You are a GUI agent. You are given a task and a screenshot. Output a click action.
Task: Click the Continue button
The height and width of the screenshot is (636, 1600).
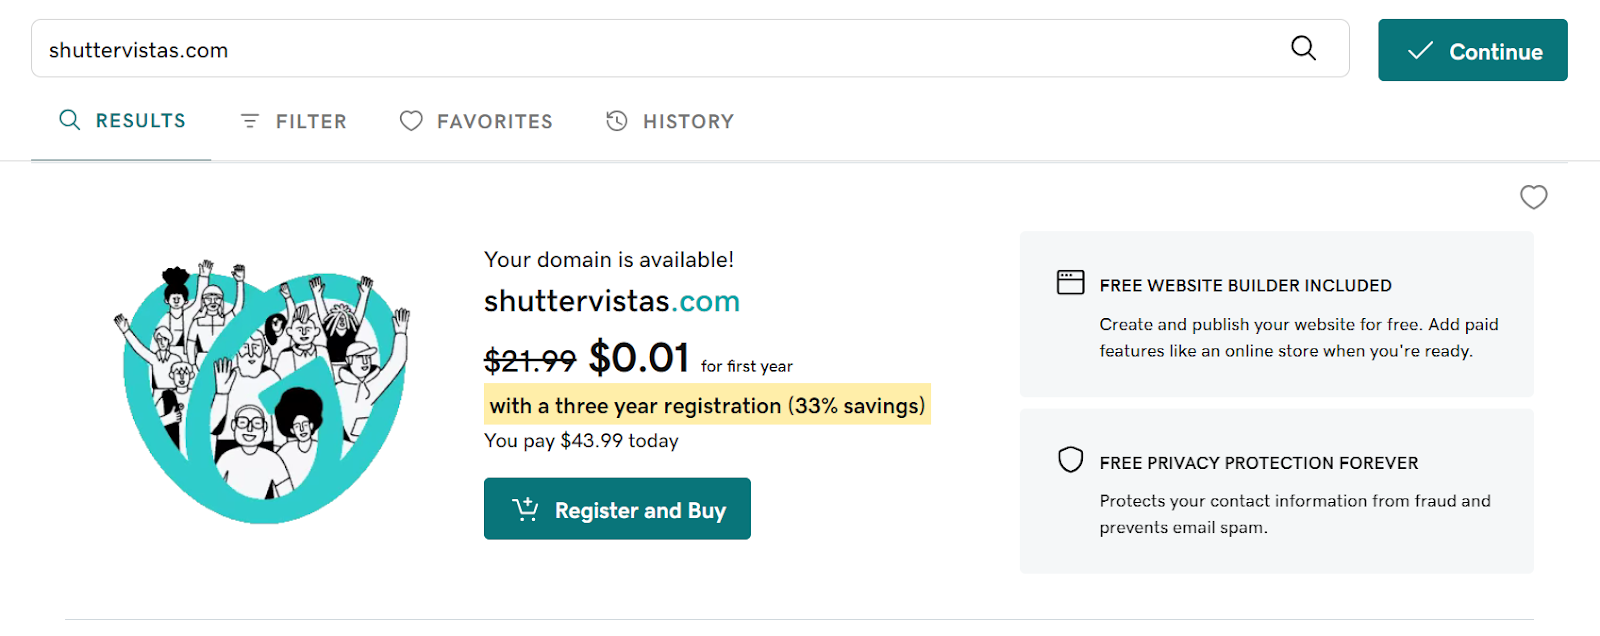tap(1472, 50)
